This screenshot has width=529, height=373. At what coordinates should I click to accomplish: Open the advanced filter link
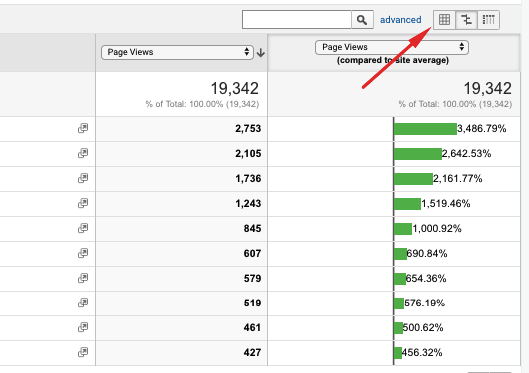[x=400, y=20]
